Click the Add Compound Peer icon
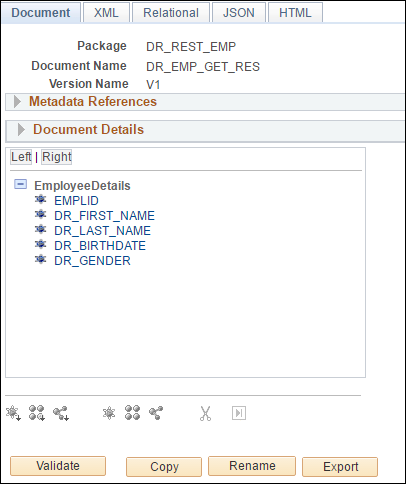406x484 pixels. pos(132,413)
